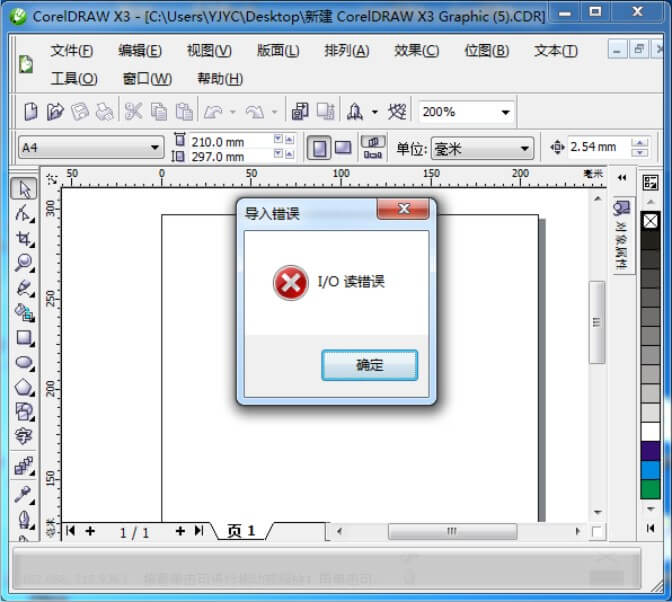
Task: Expand the Redo history dropdown arrow
Action: (x=274, y=112)
